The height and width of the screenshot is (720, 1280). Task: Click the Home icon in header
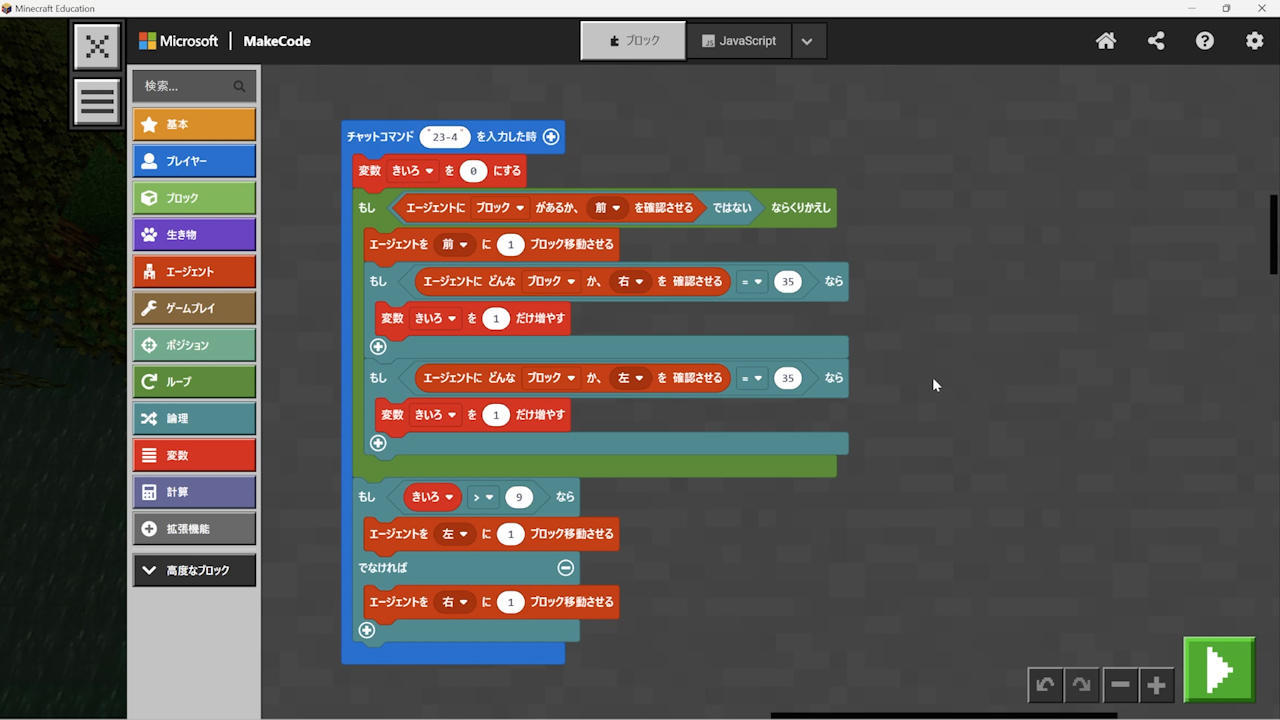click(1106, 41)
